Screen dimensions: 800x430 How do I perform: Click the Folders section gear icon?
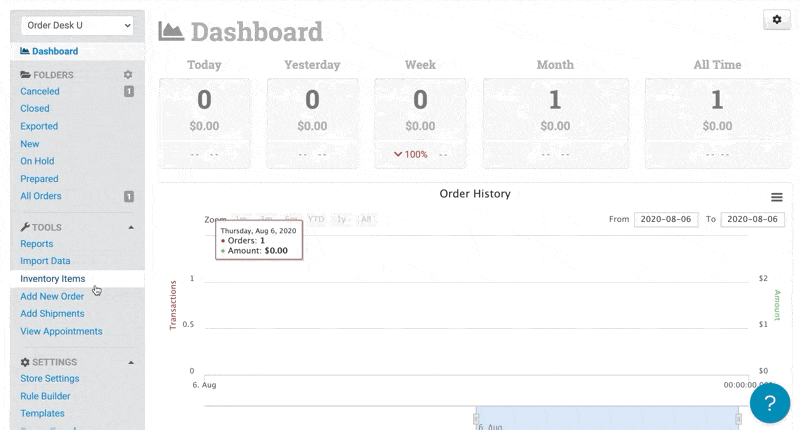coord(127,75)
